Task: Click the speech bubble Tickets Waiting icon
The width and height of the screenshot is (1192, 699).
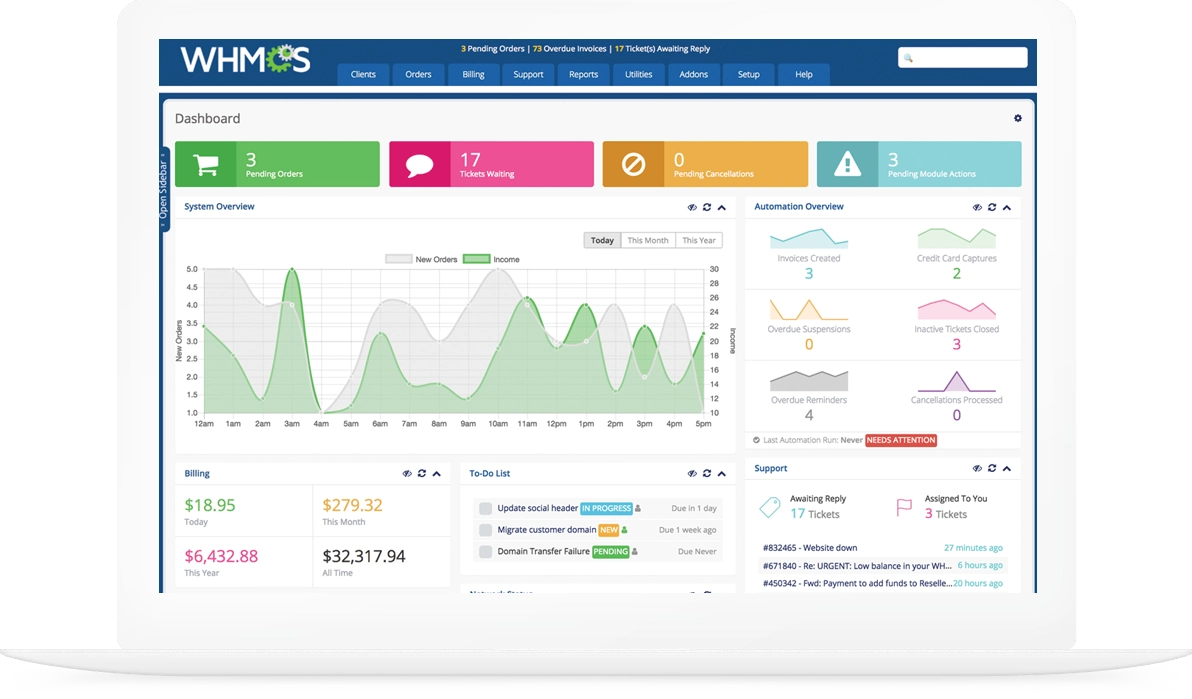Action: 419,165
